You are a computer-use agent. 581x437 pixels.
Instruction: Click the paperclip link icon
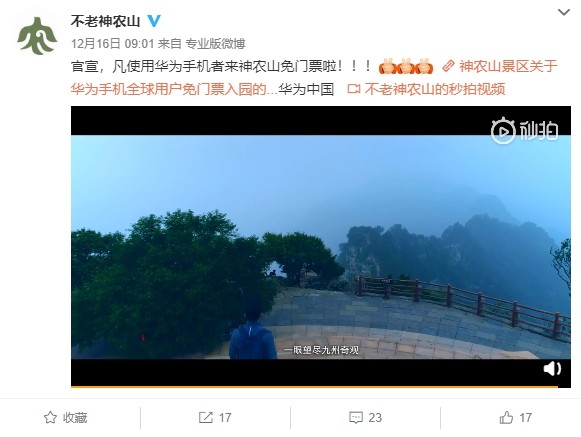448,66
